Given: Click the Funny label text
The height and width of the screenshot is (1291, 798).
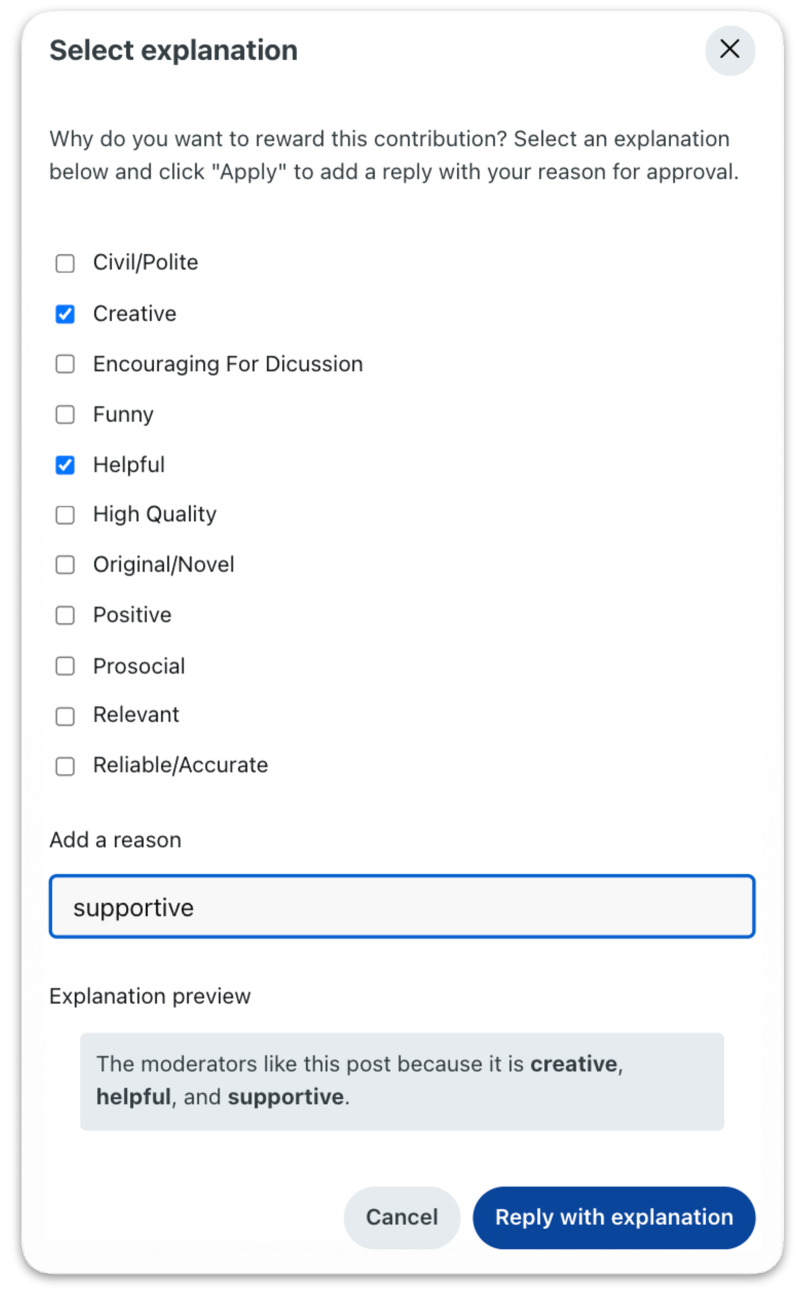Looking at the screenshot, I should click(123, 414).
